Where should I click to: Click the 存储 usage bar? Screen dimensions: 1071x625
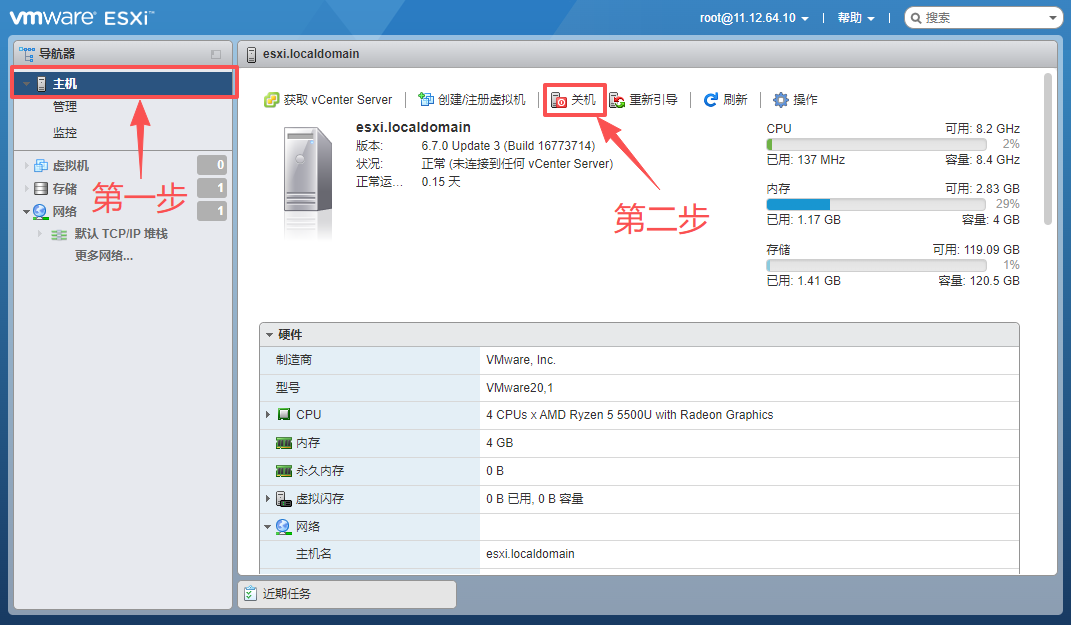(876, 265)
